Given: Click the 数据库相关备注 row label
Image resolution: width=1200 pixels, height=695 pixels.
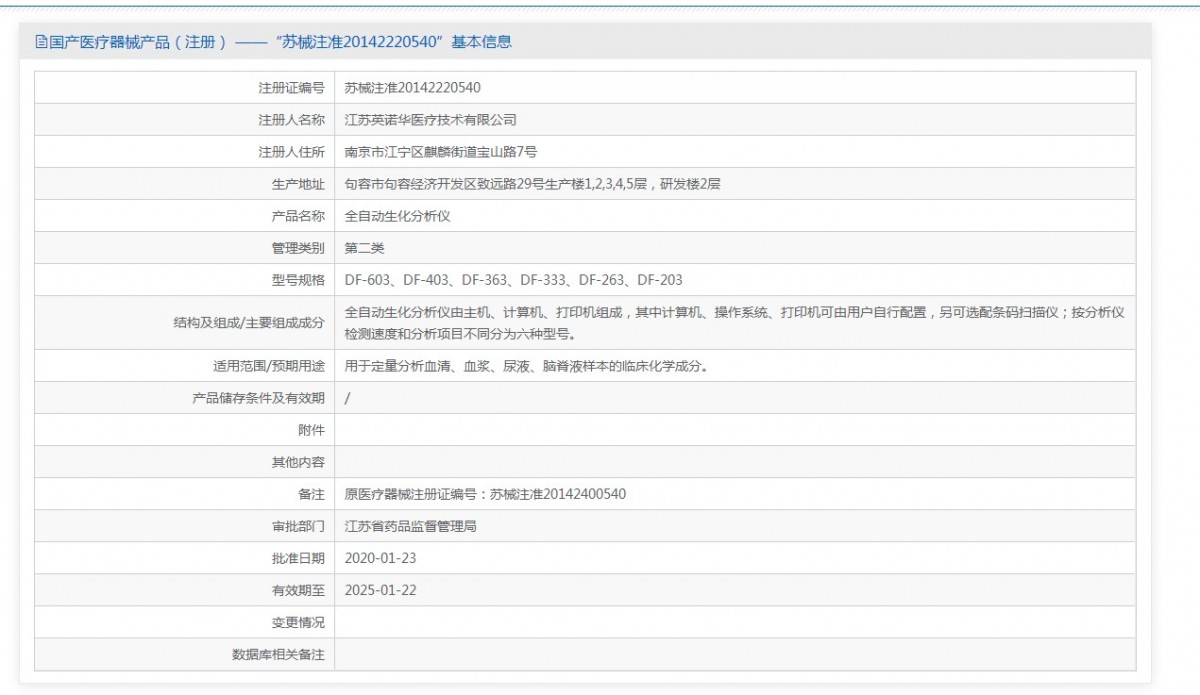Looking at the screenshot, I should pyautogui.click(x=278, y=654).
